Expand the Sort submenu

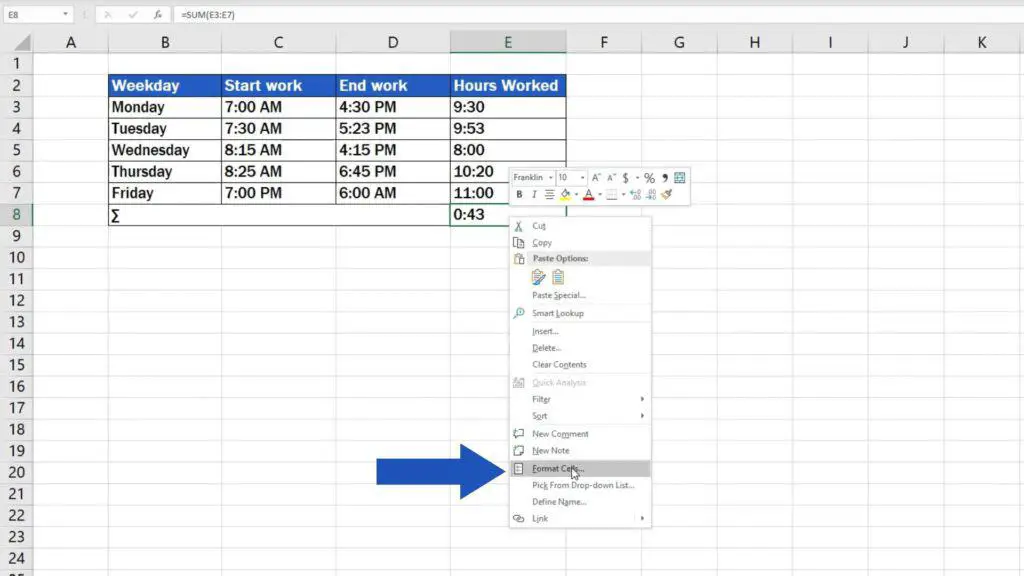tap(580, 416)
